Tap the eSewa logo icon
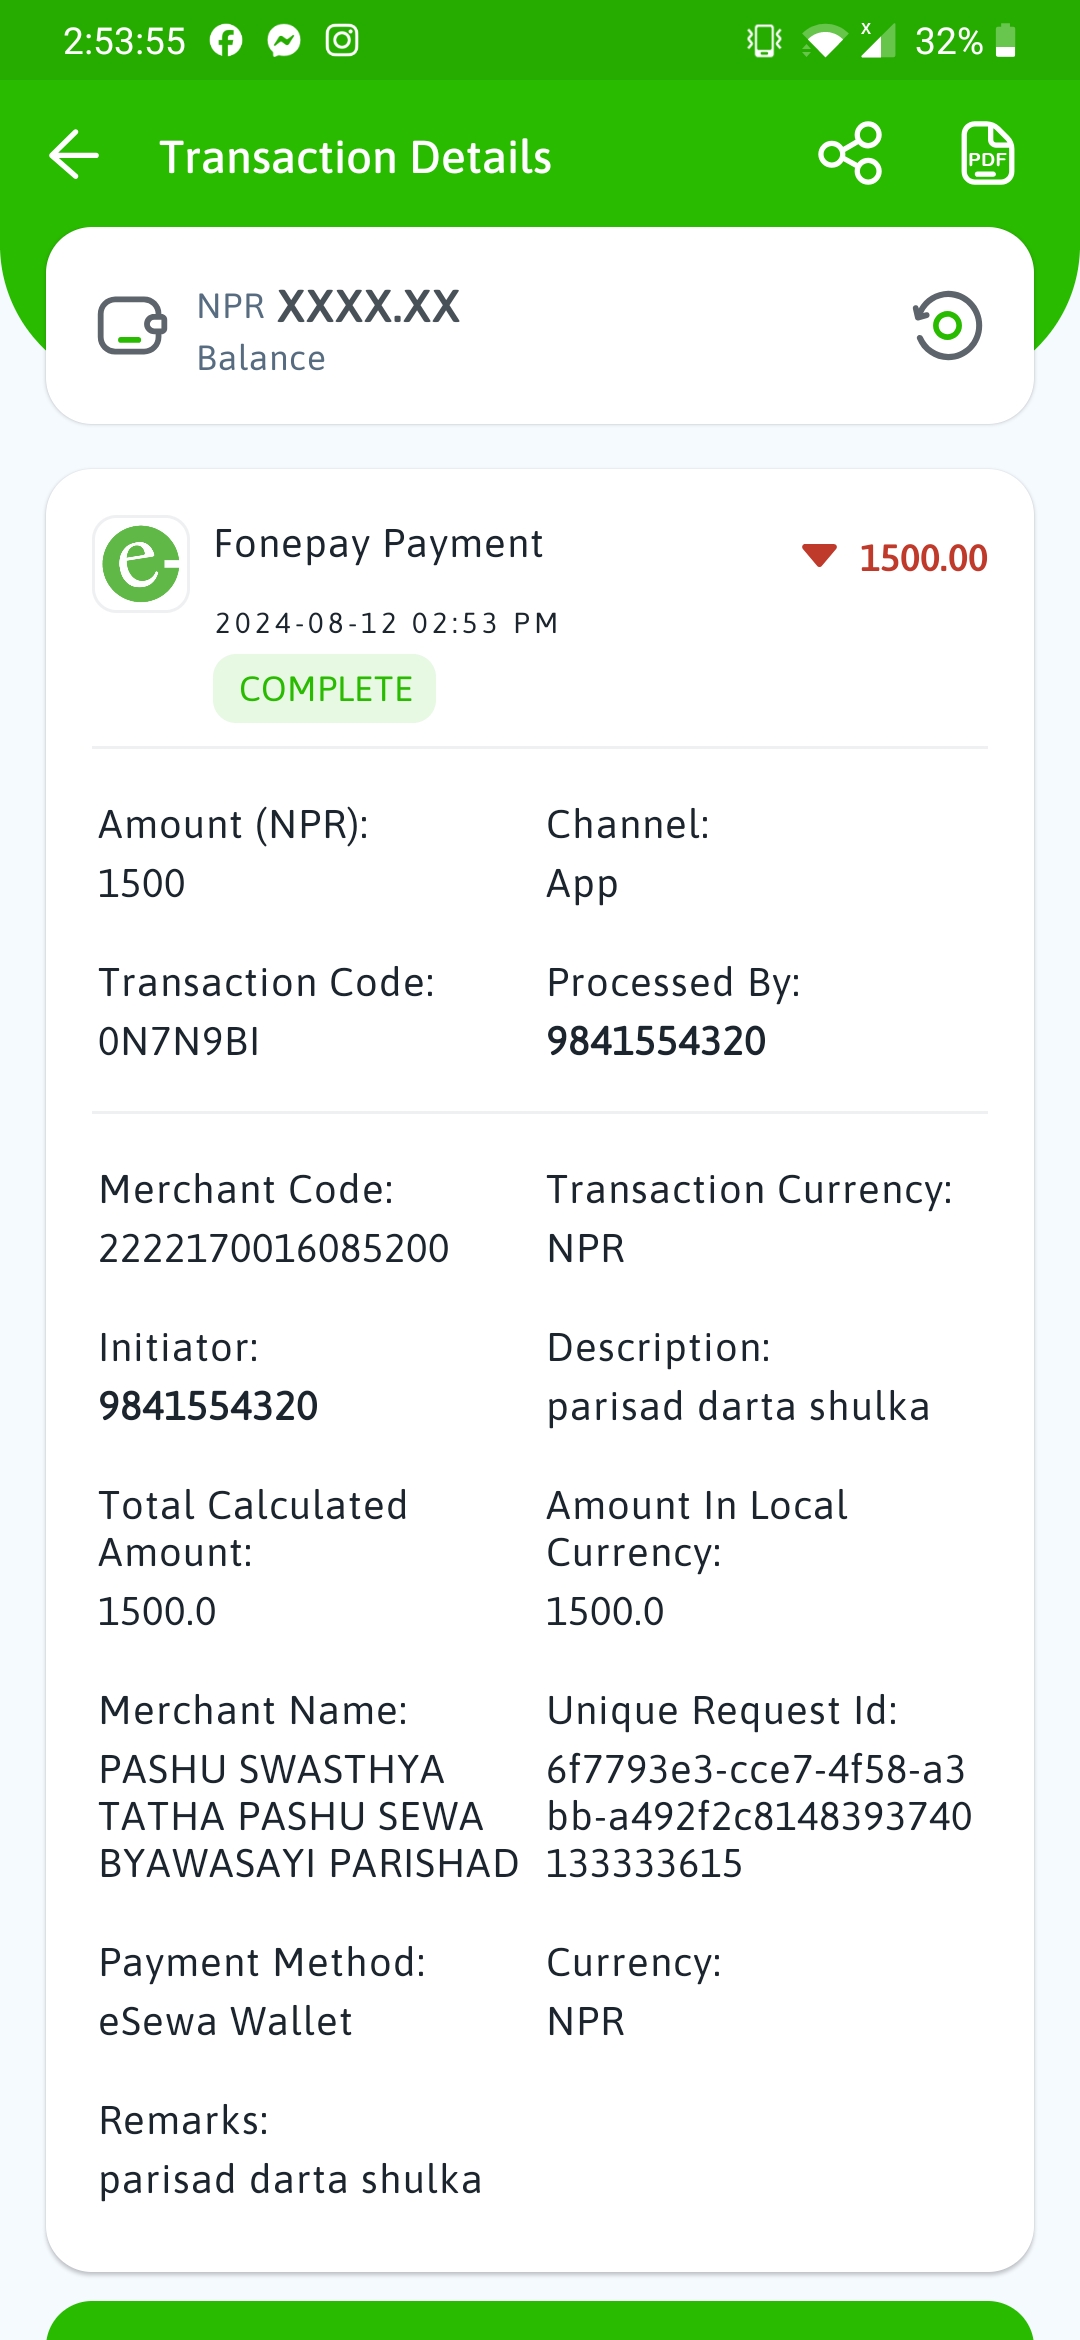The image size is (1080, 2340). (141, 564)
